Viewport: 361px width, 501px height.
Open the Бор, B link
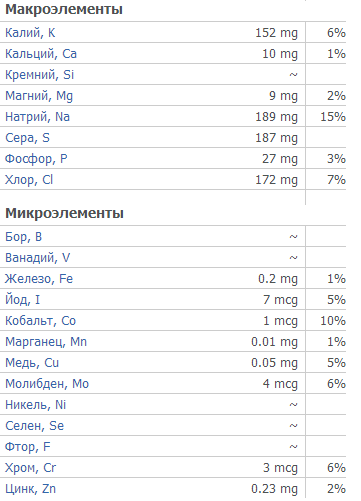point(23,237)
